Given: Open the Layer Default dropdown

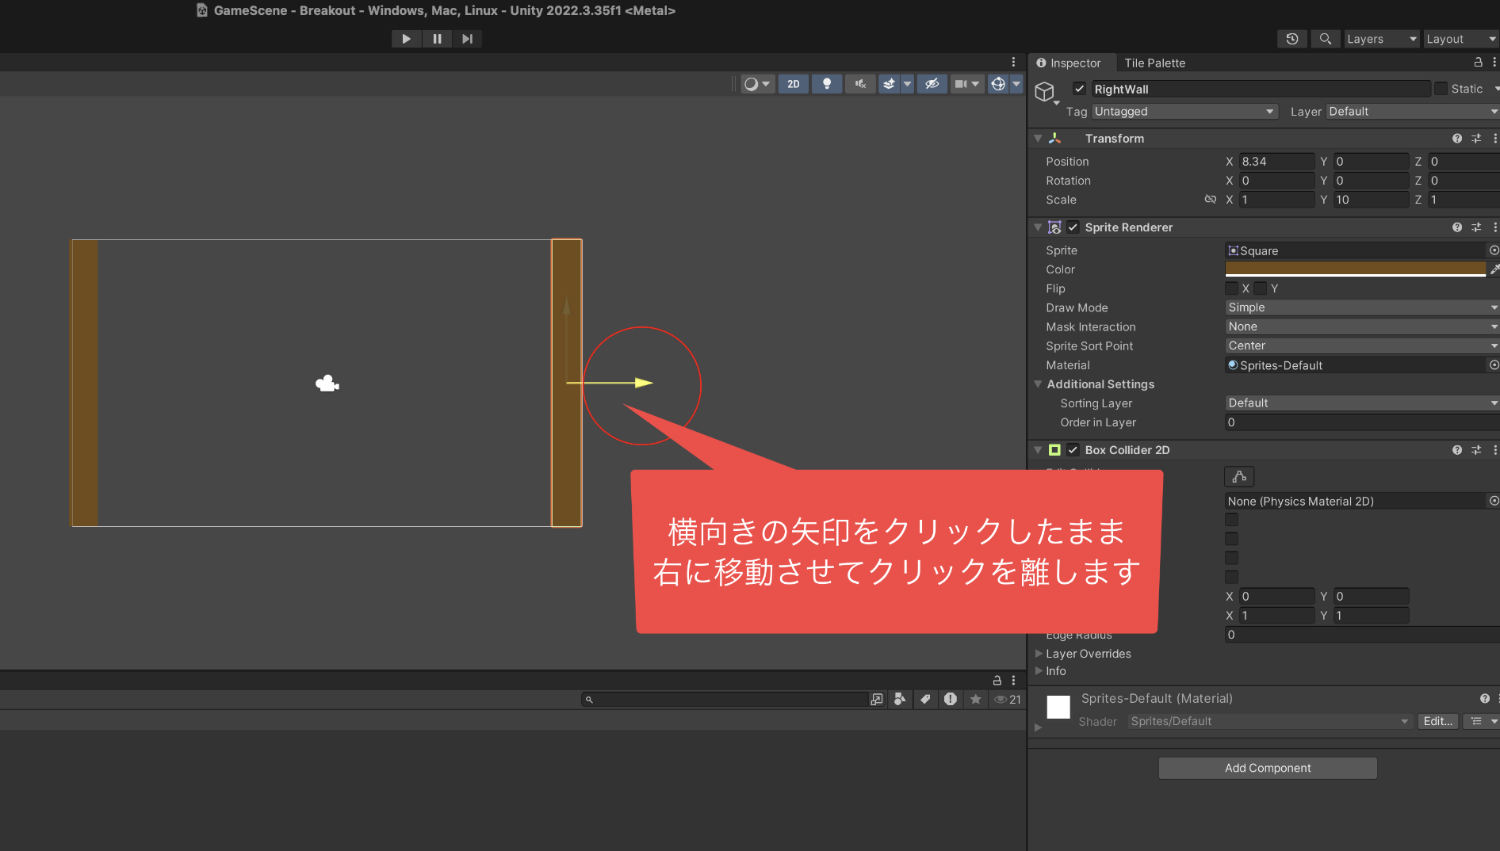Looking at the screenshot, I should coord(1413,112).
